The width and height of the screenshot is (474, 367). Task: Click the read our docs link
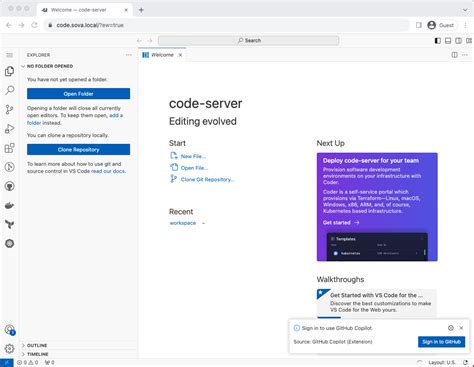(108, 171)
